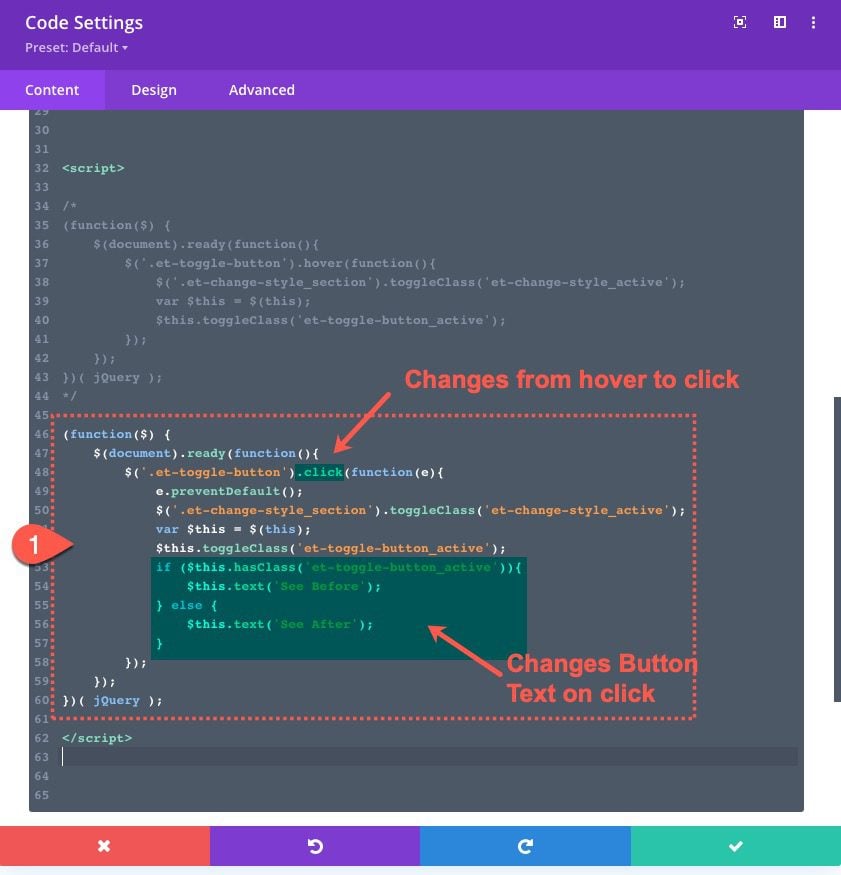
Task: Click the comment opener /* on line 34
Action: click(x=70, y=206)
